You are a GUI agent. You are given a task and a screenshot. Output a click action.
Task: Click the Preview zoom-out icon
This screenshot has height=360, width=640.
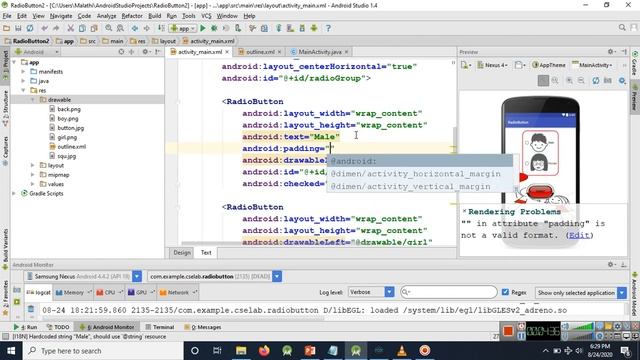(x=581, y=81)
